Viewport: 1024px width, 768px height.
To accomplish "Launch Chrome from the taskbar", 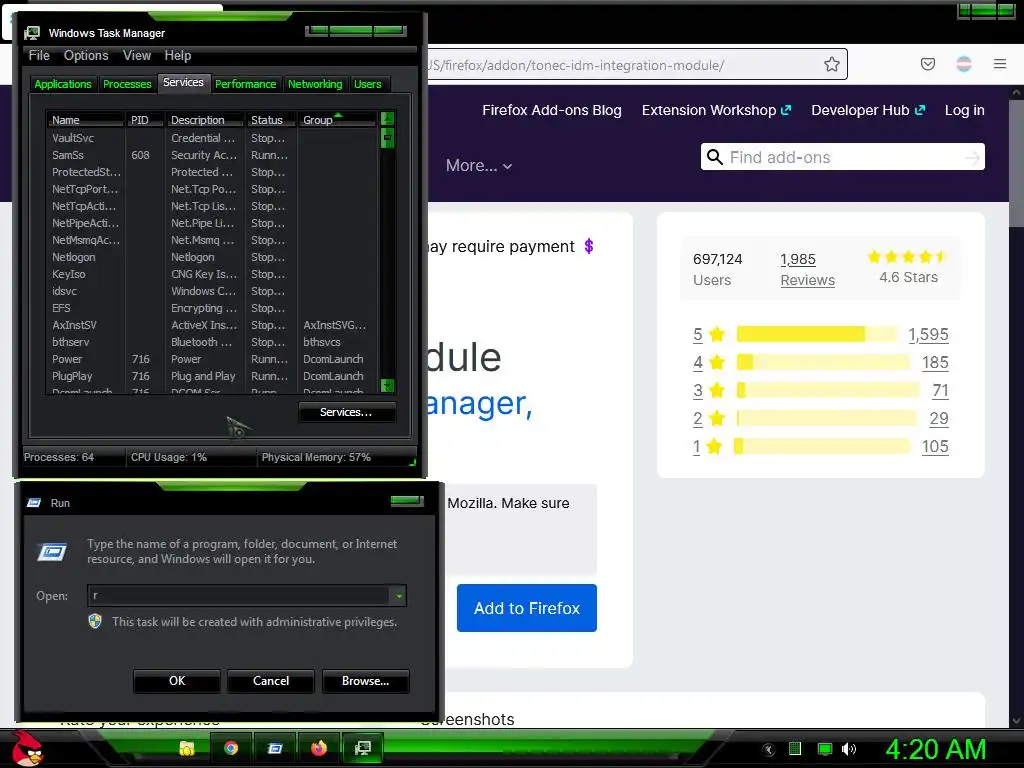I will click(x=231, y=748).
